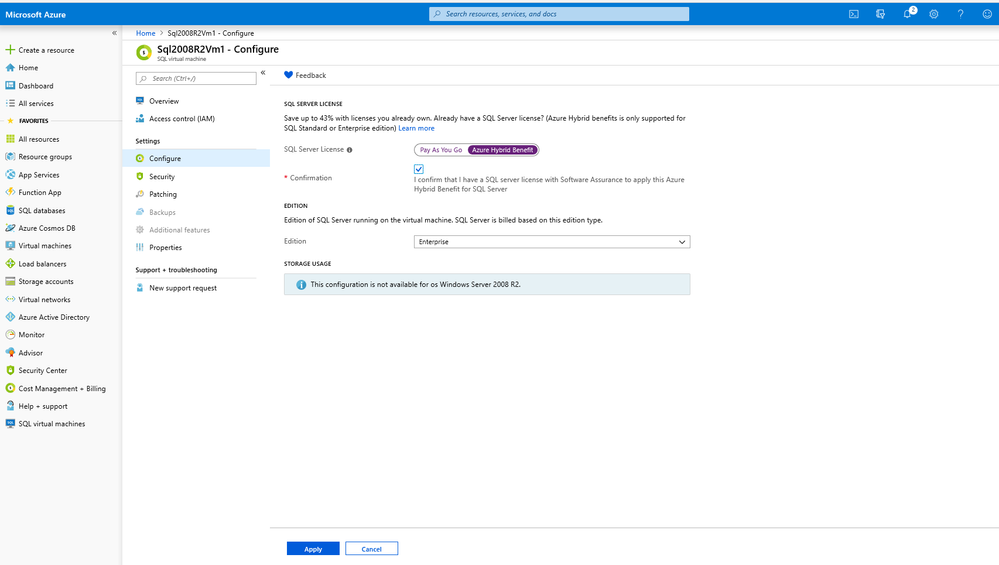The image size is (999, 565).
Task: Open Cloud Shell from top bar
Action: point(854,14)
